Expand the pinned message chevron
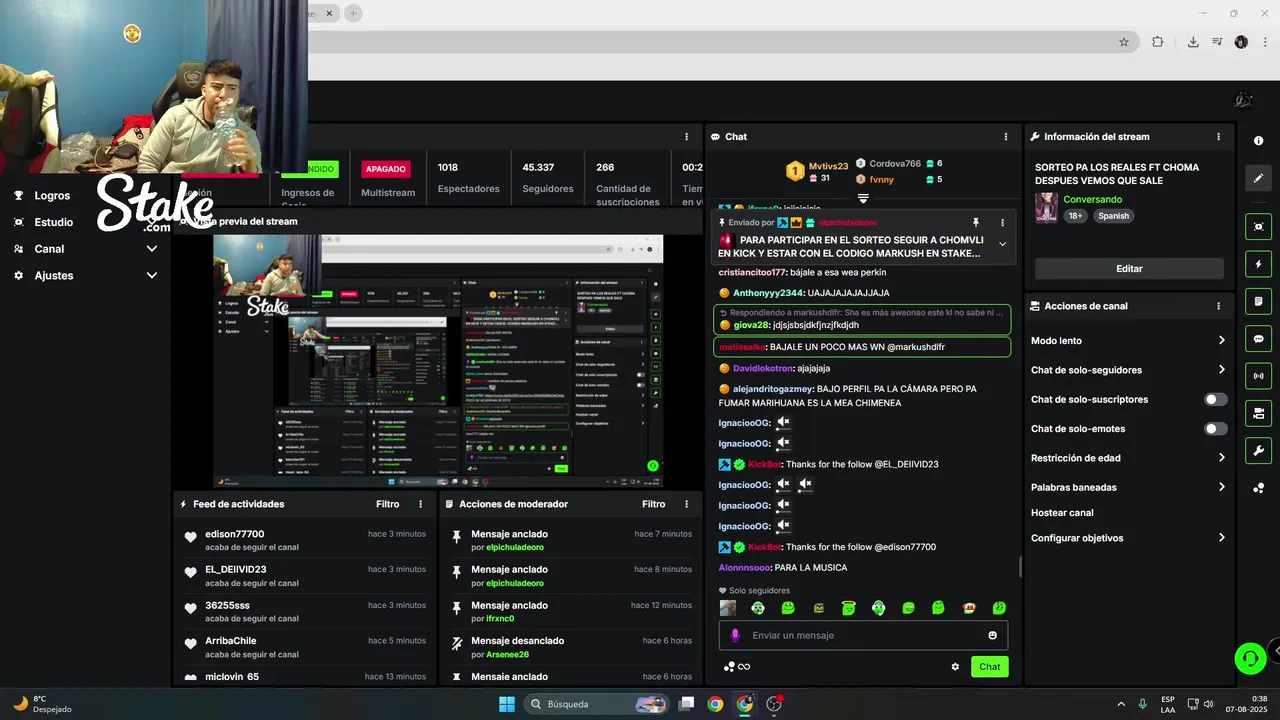Image resolution: width=1280 pixels, height=720 pixels. pos(1002,244)
